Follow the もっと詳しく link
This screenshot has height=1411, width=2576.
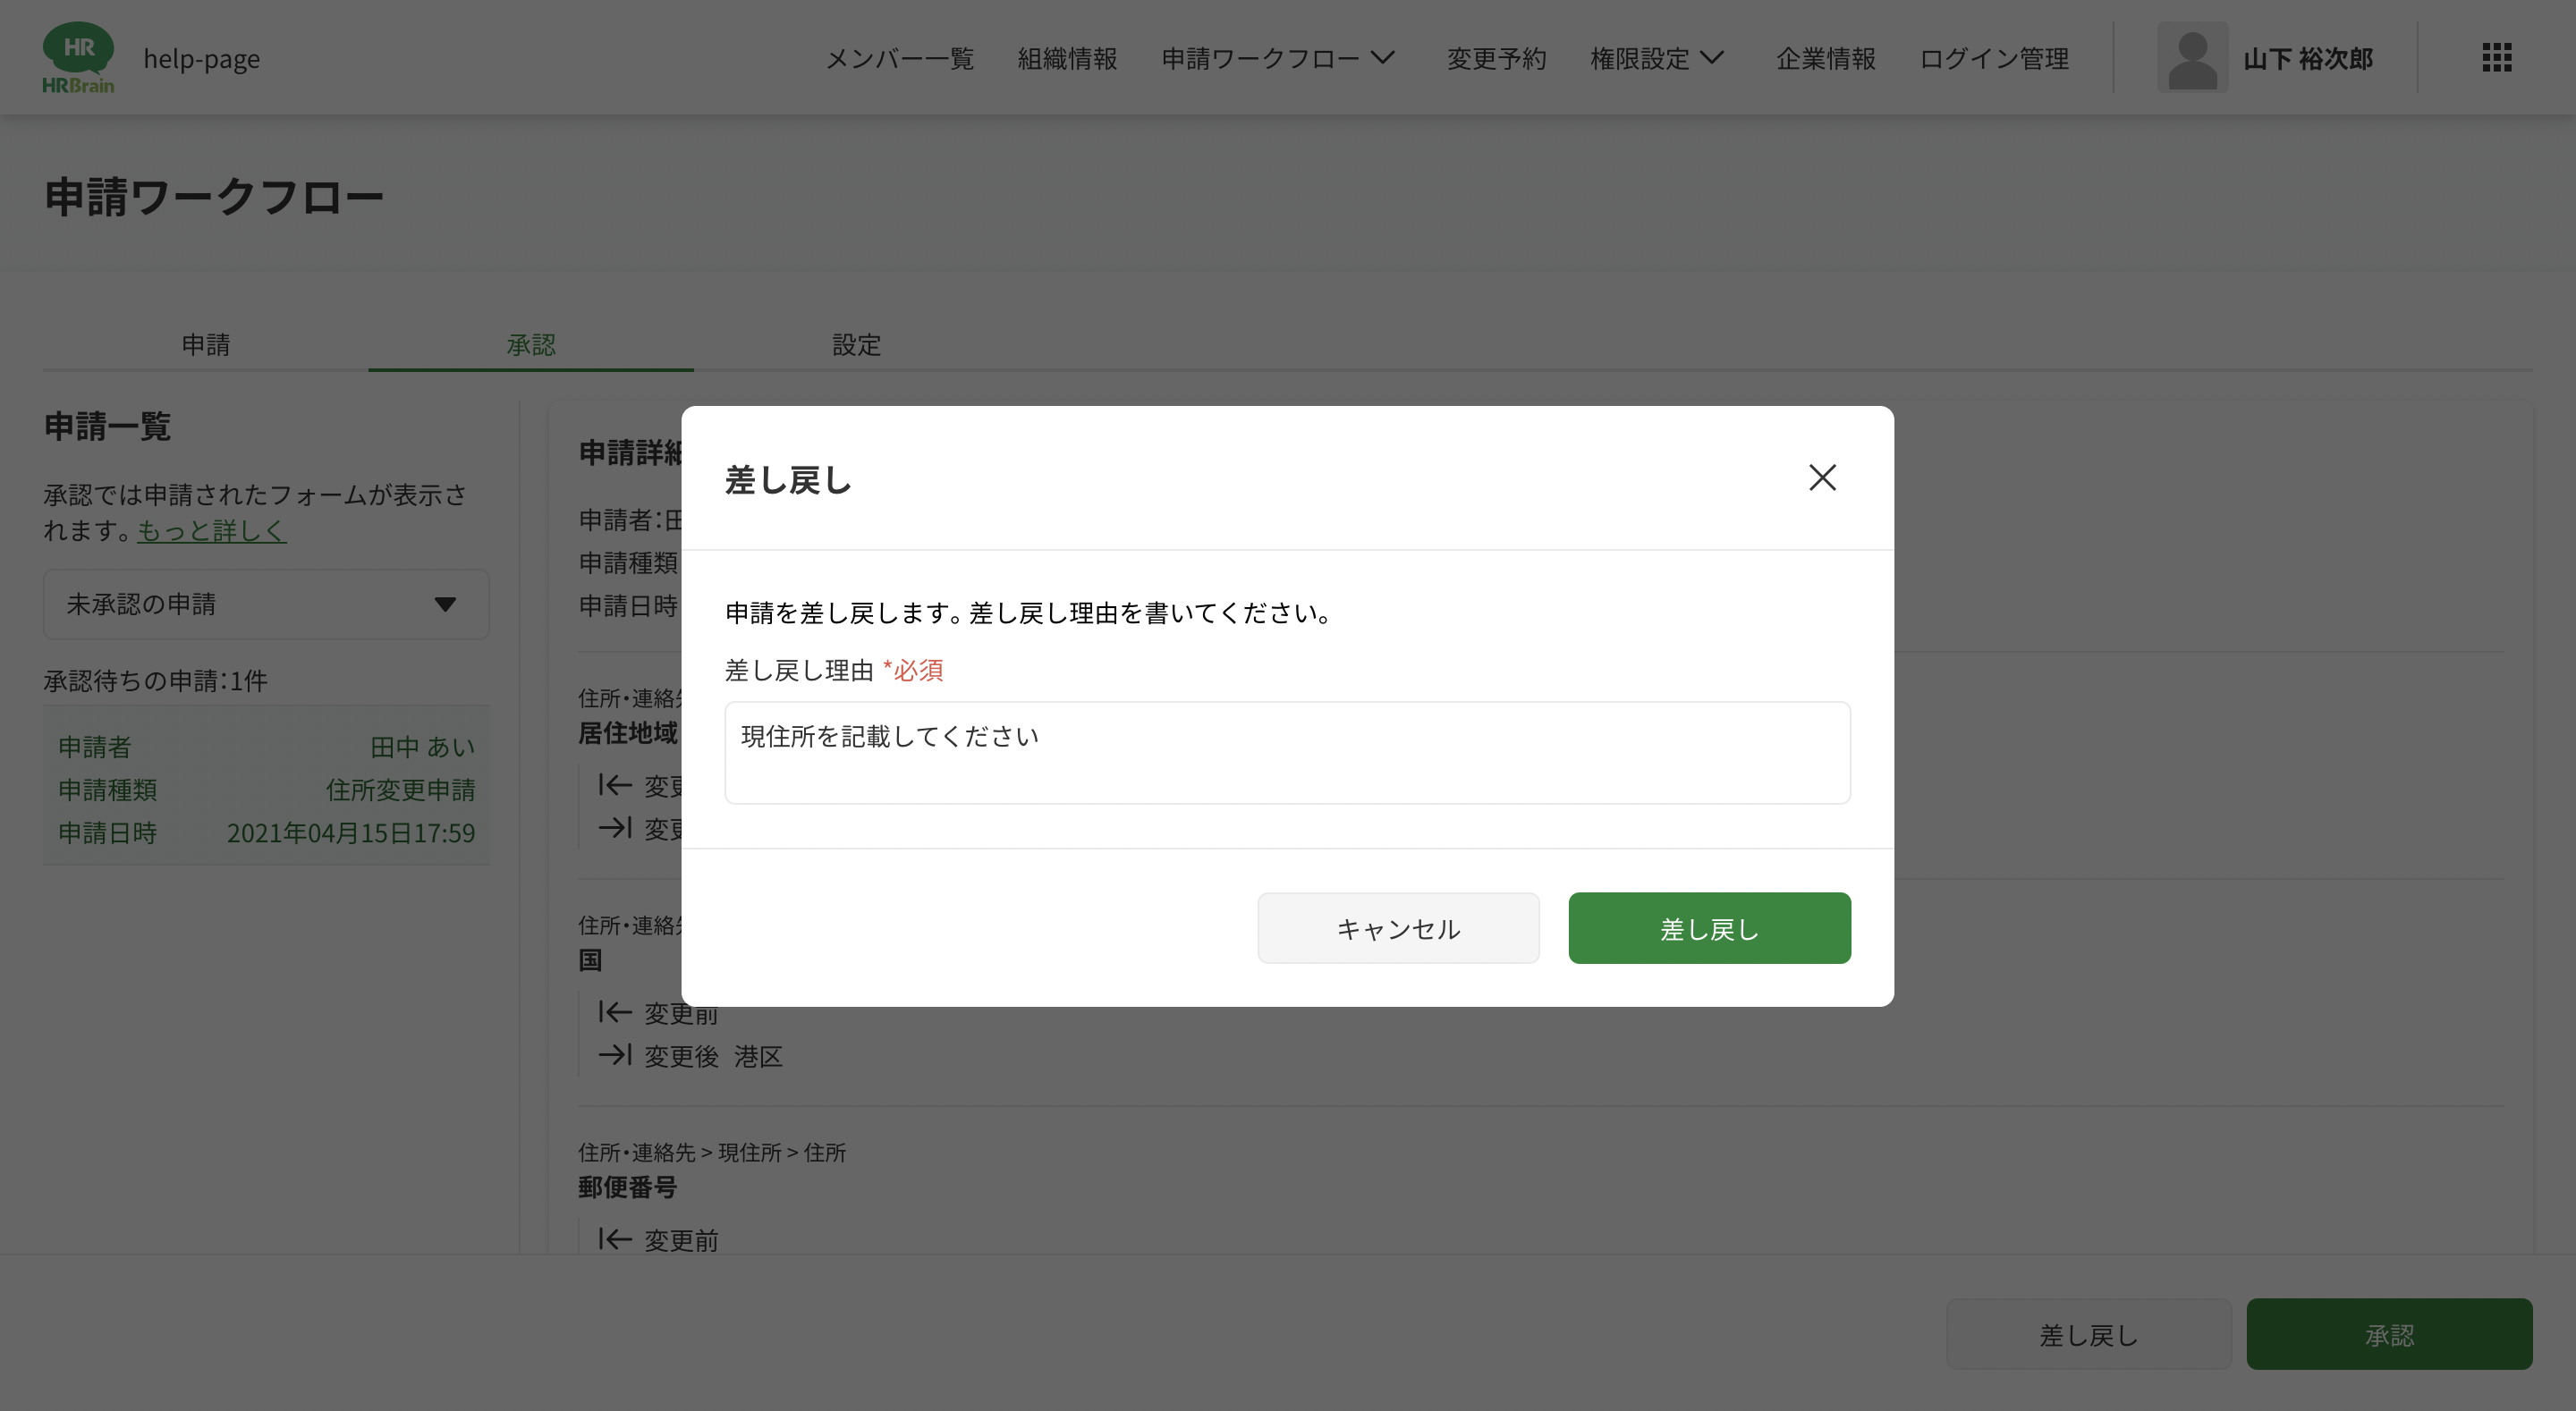click(212, 530)
